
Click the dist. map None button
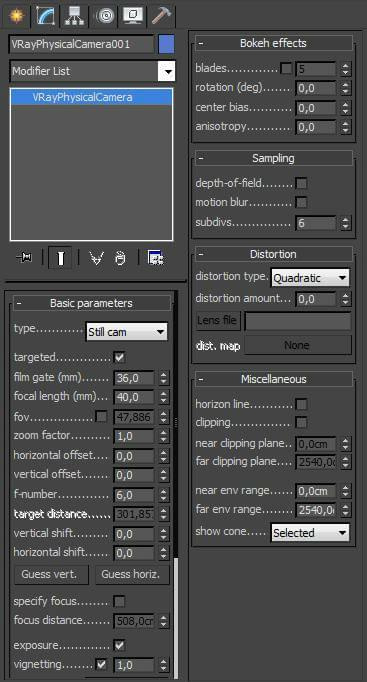point(297,345)
